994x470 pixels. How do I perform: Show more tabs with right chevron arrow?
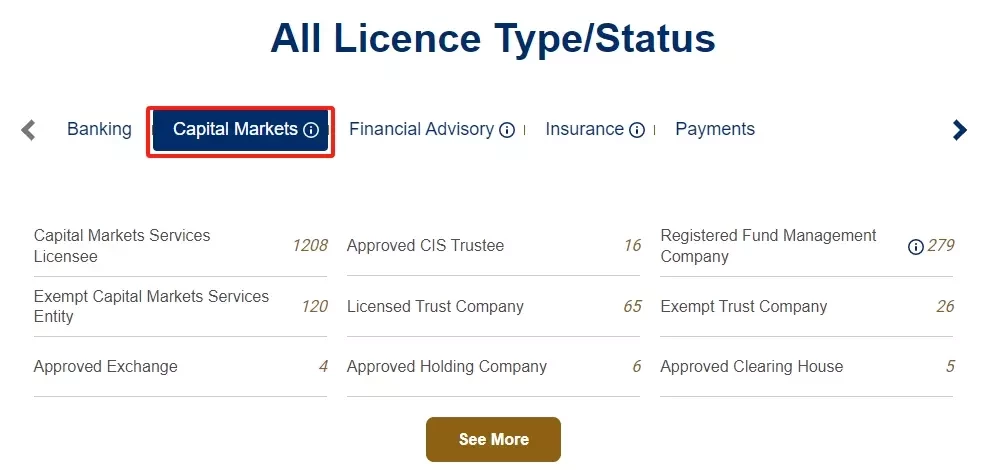[960, 130]
